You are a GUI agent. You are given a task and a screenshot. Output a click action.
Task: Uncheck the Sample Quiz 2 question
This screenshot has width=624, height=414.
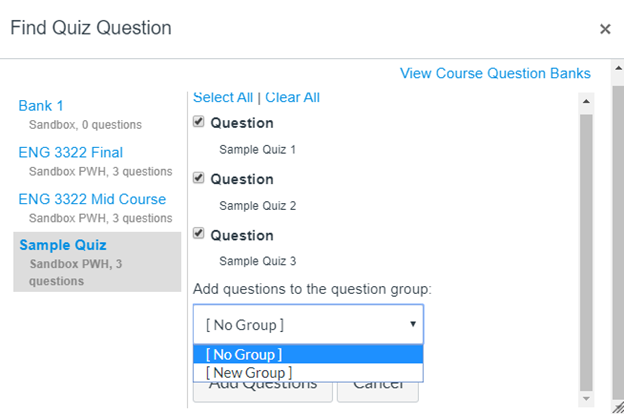tap(199, 178)
